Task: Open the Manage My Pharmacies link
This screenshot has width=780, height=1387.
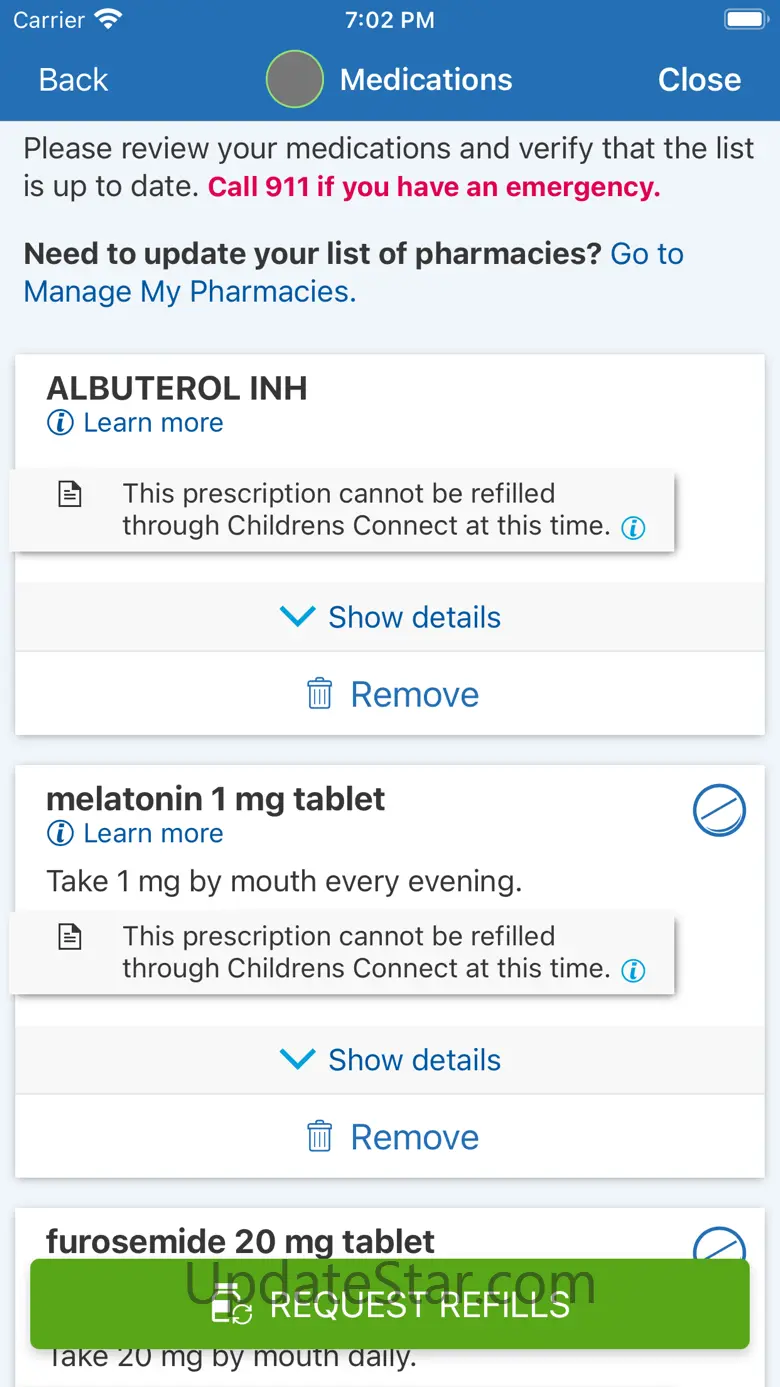Action: coord(190,291)
